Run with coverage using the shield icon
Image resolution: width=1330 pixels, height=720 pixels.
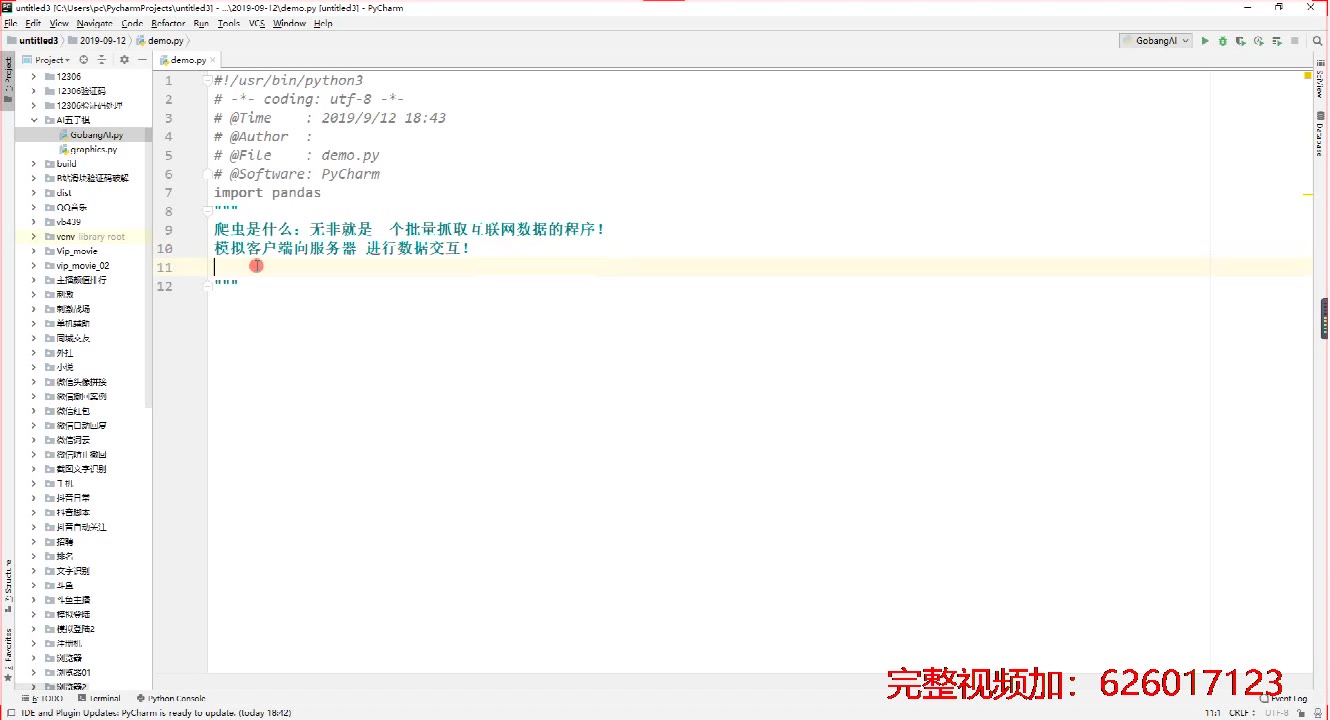point(1240,41)
